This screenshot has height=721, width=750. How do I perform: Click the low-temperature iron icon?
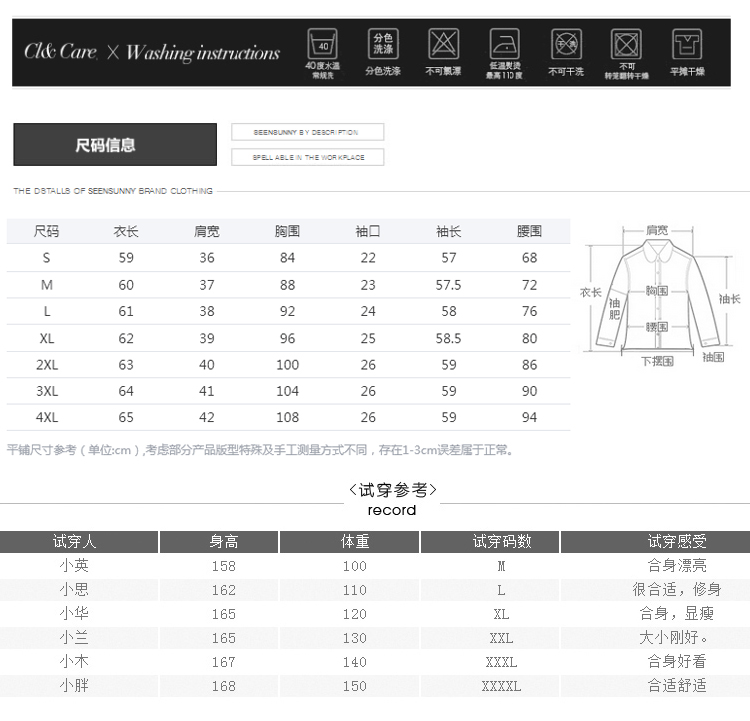click(x=504, y=44)
